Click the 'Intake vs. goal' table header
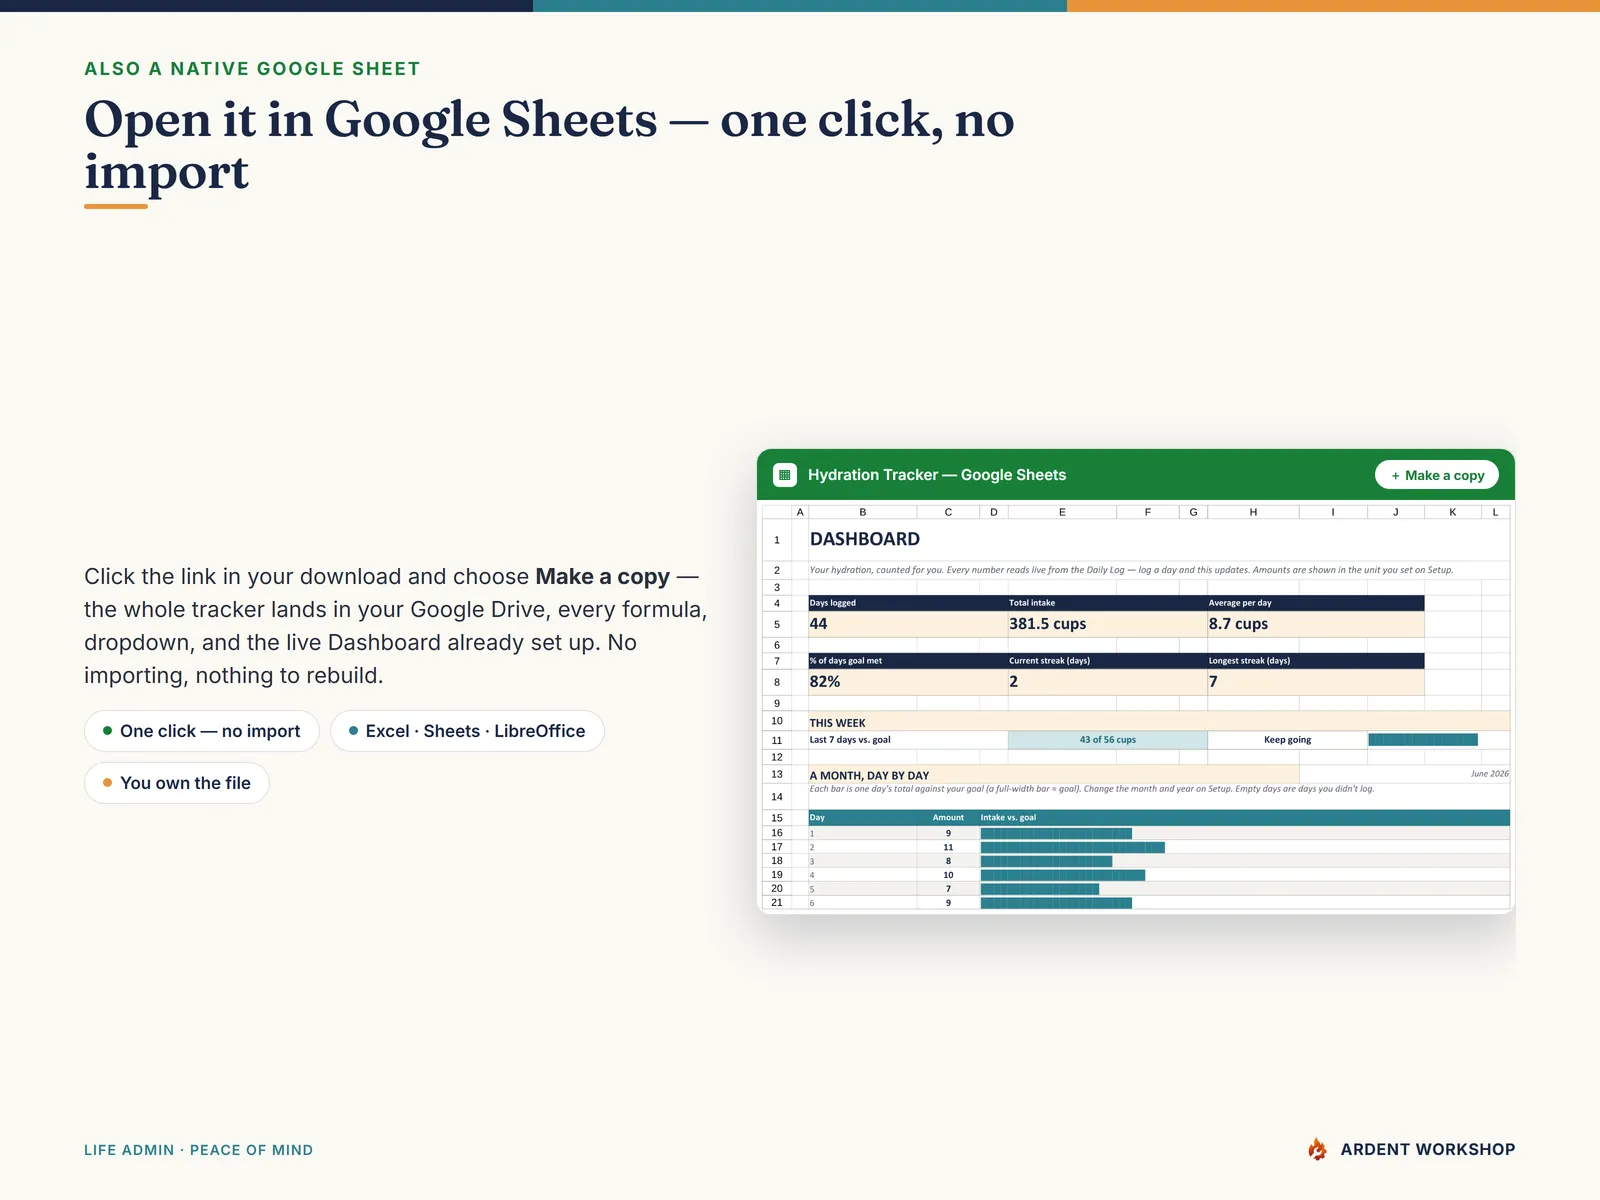This screenshot has width=1600, height=1200. [x=1244, y=818]
